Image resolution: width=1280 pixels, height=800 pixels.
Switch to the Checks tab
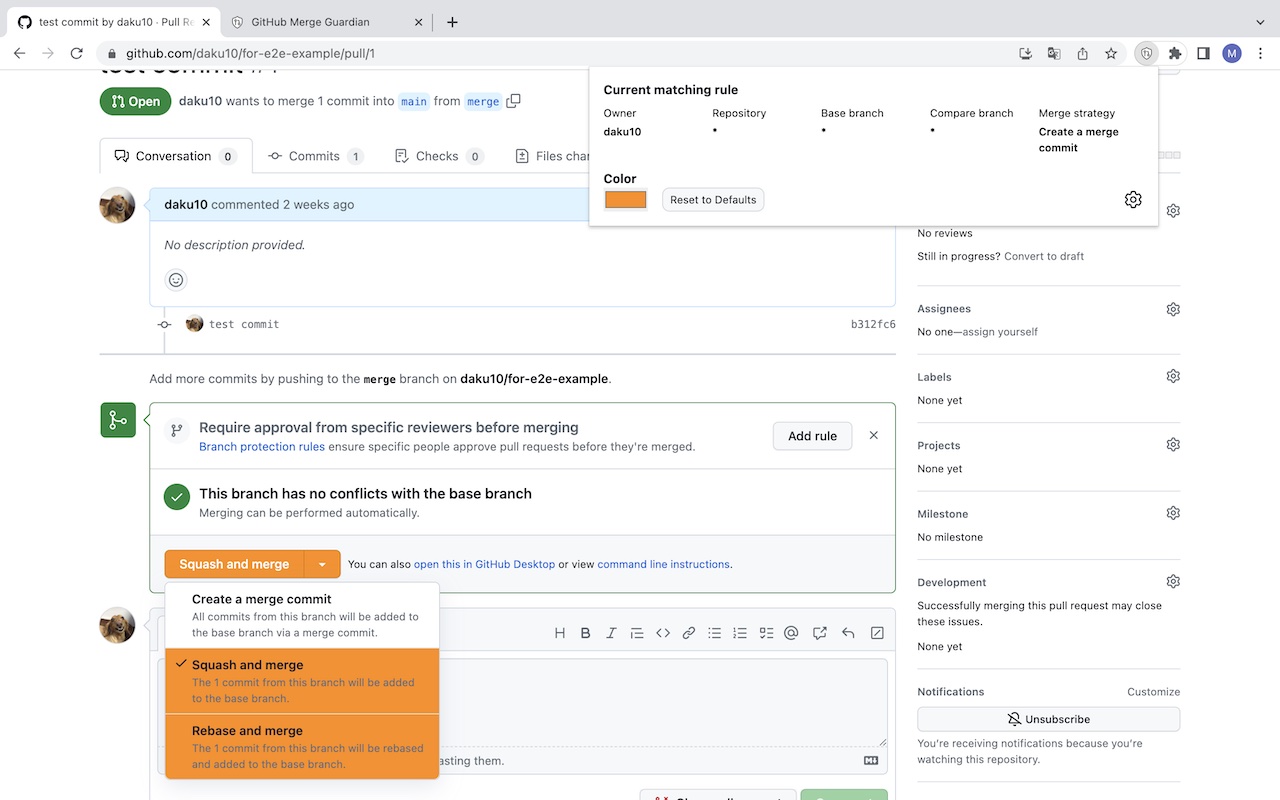[x=437, y=156]
